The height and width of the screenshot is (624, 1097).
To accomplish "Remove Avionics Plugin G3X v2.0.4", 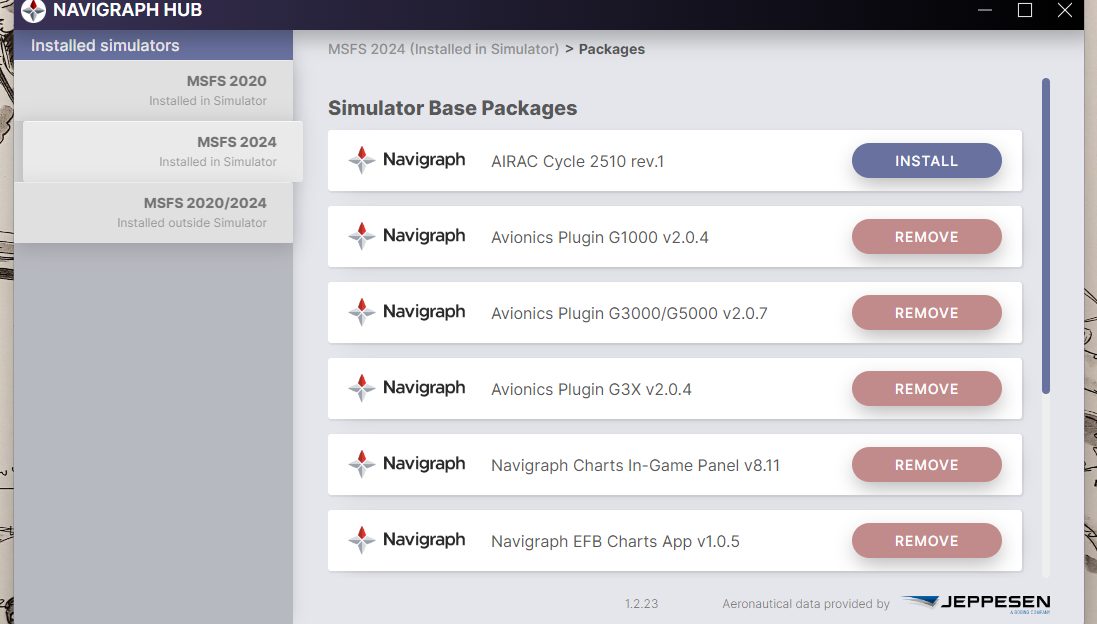I will click(926, 389).
